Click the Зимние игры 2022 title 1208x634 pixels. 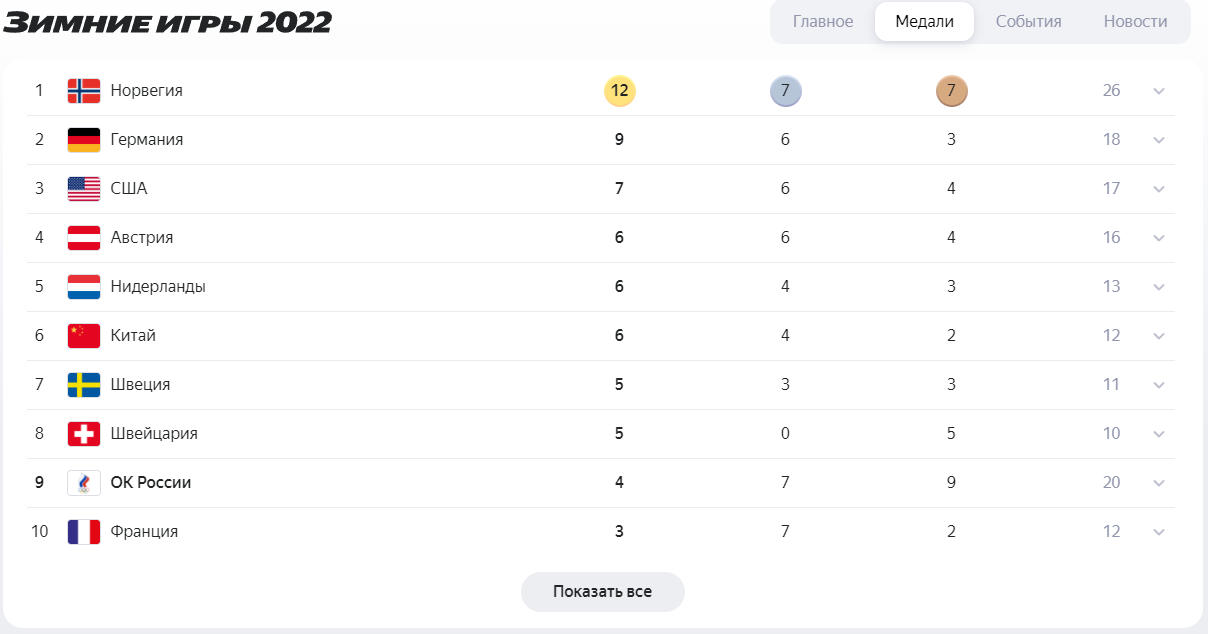point(167,23)
